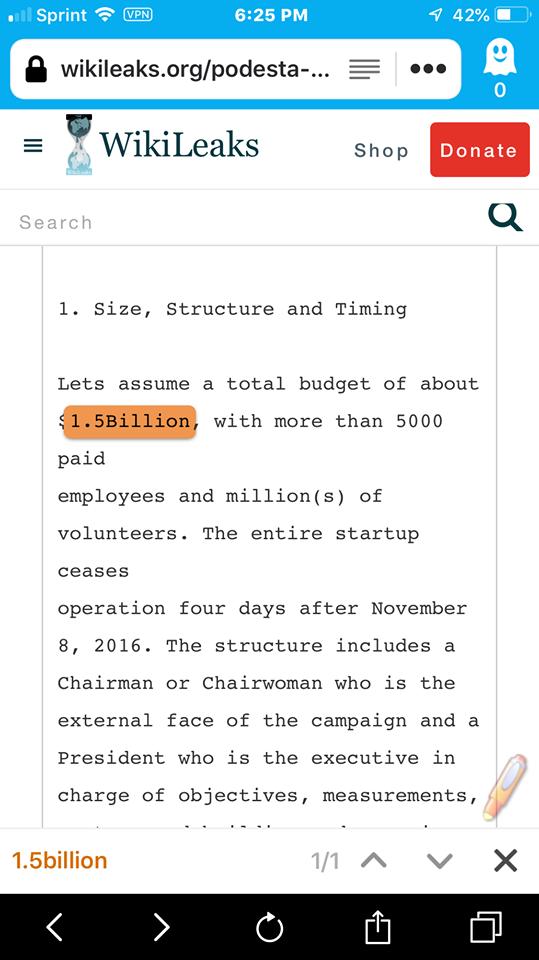539x960 pixels.
Task: Reload the page with refresh icon
Action: [270, 928]
